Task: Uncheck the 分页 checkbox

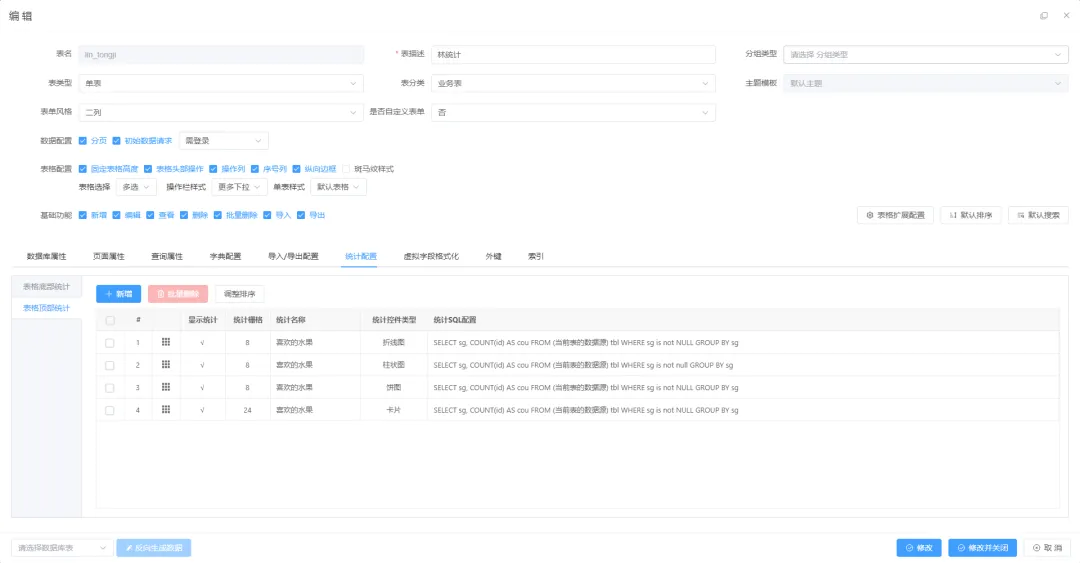Action: [x=83, y=141]
